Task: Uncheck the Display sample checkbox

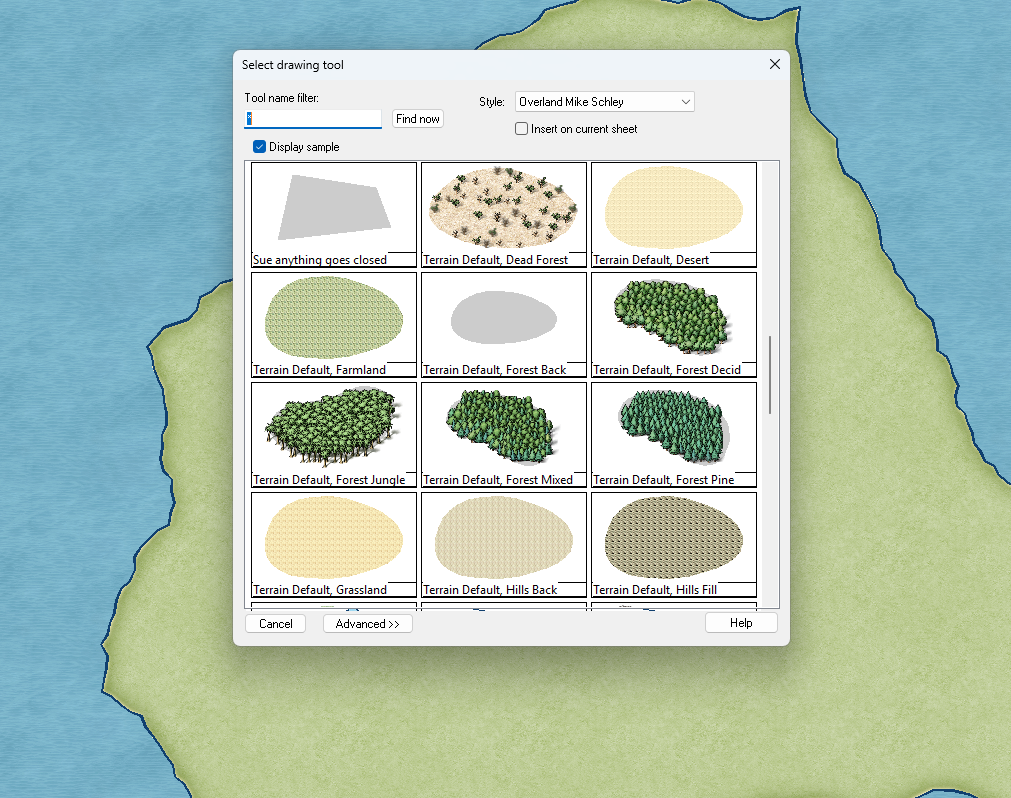Action: (260, 147)
